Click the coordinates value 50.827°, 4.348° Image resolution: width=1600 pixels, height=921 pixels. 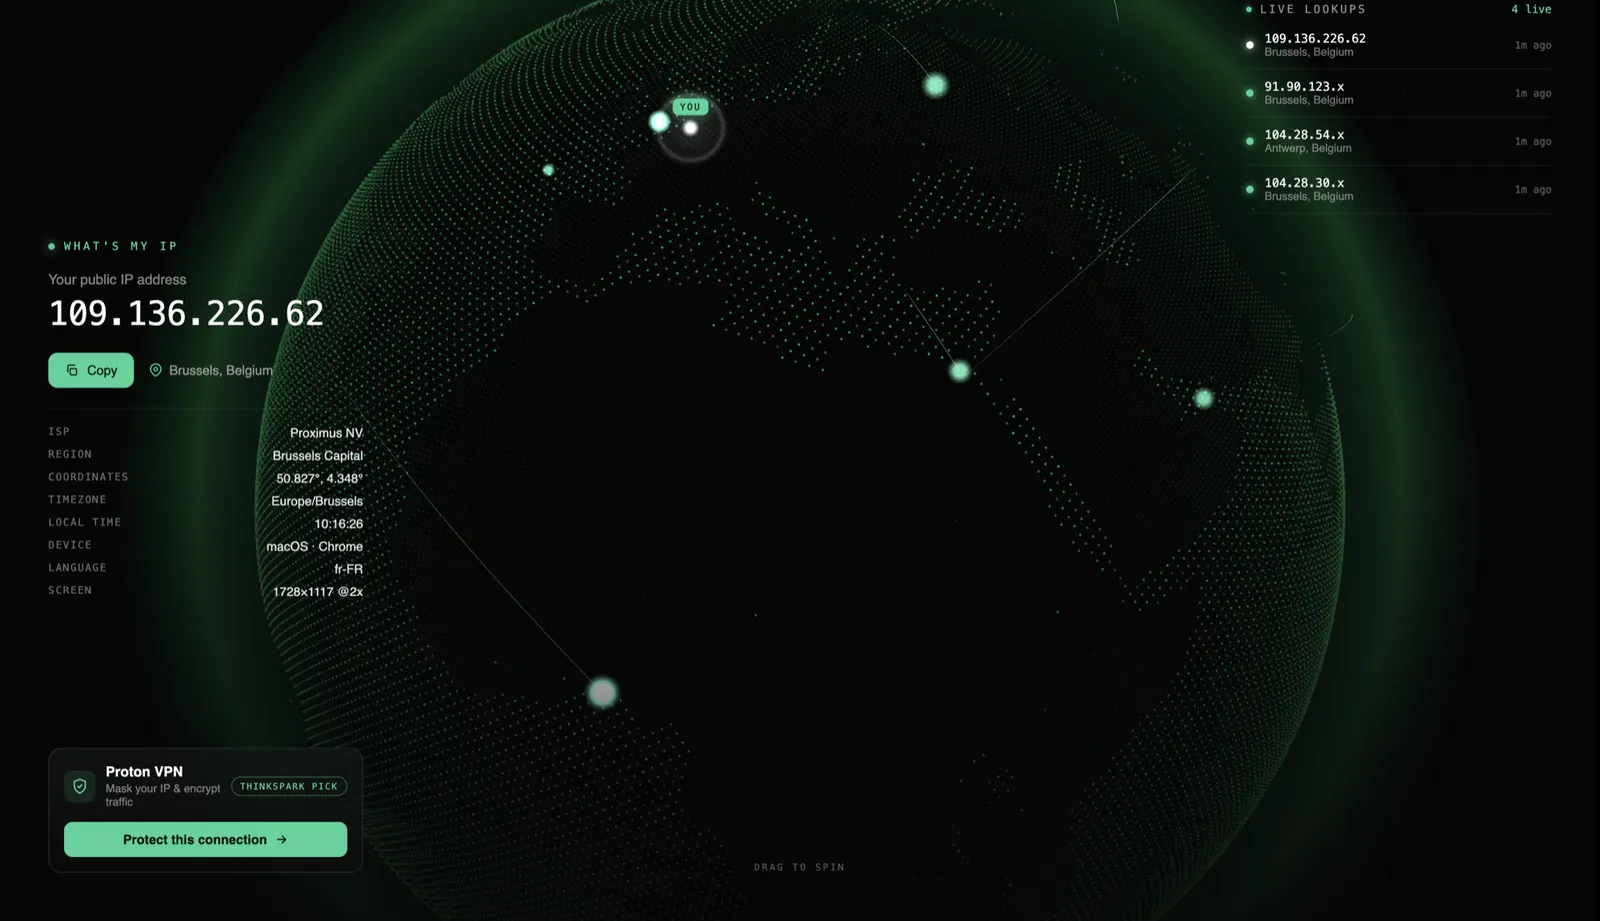click(320, 479)
